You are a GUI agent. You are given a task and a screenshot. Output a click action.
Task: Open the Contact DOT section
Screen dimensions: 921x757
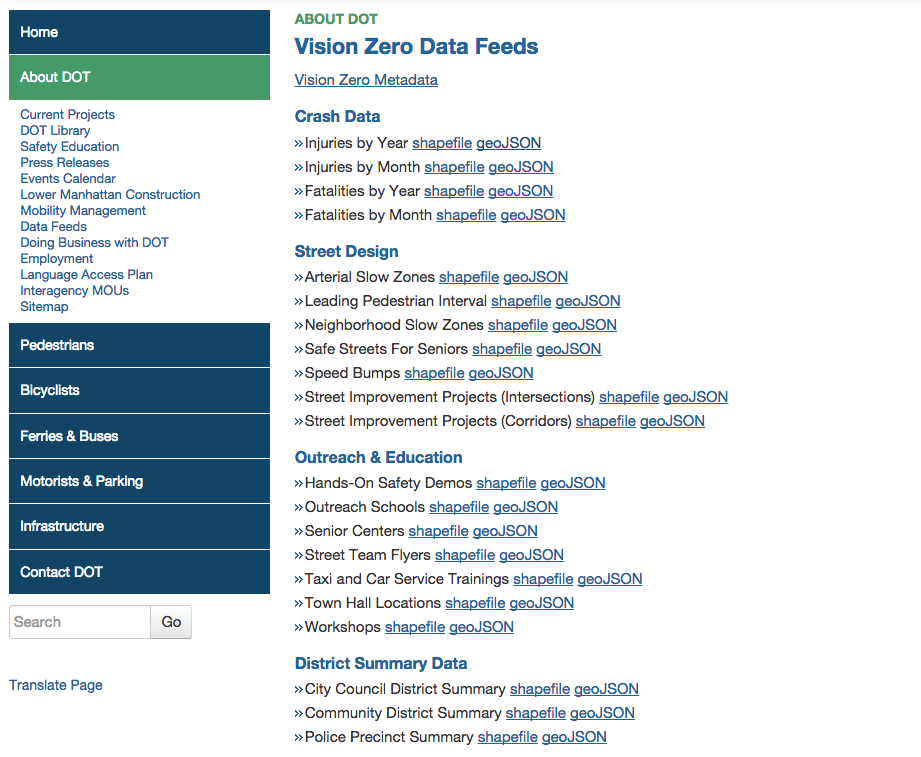point(139,571)
